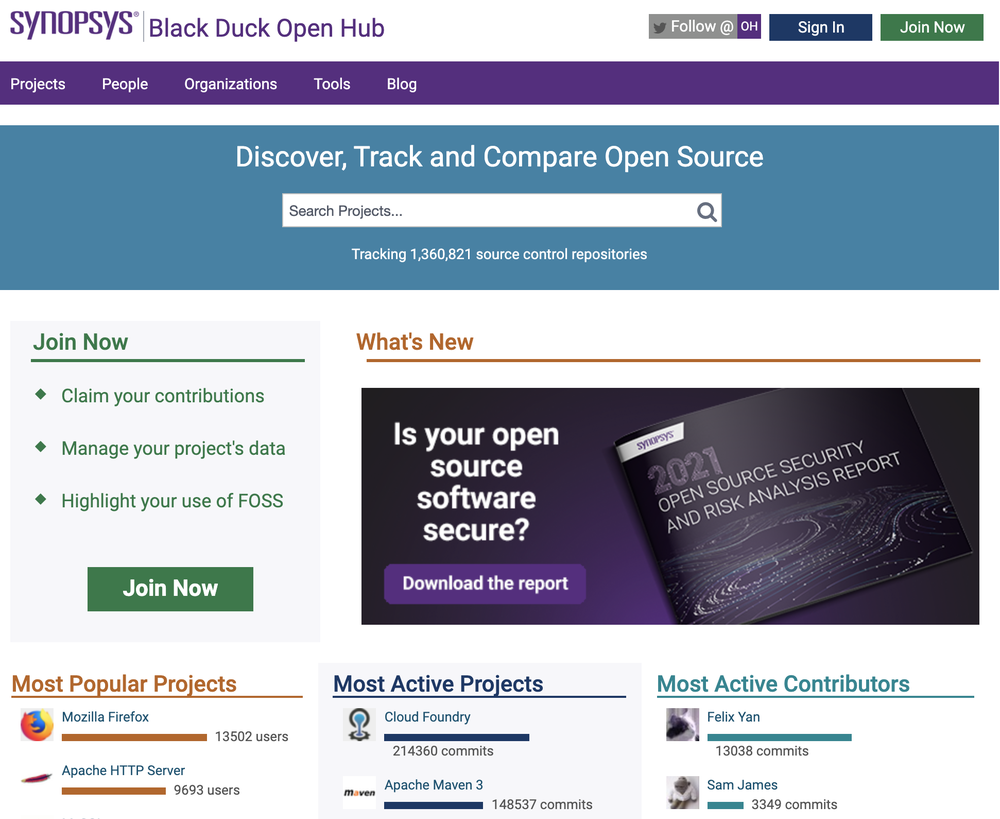
Task: Click the tracking repositories count text
Action: click(499, 255)
